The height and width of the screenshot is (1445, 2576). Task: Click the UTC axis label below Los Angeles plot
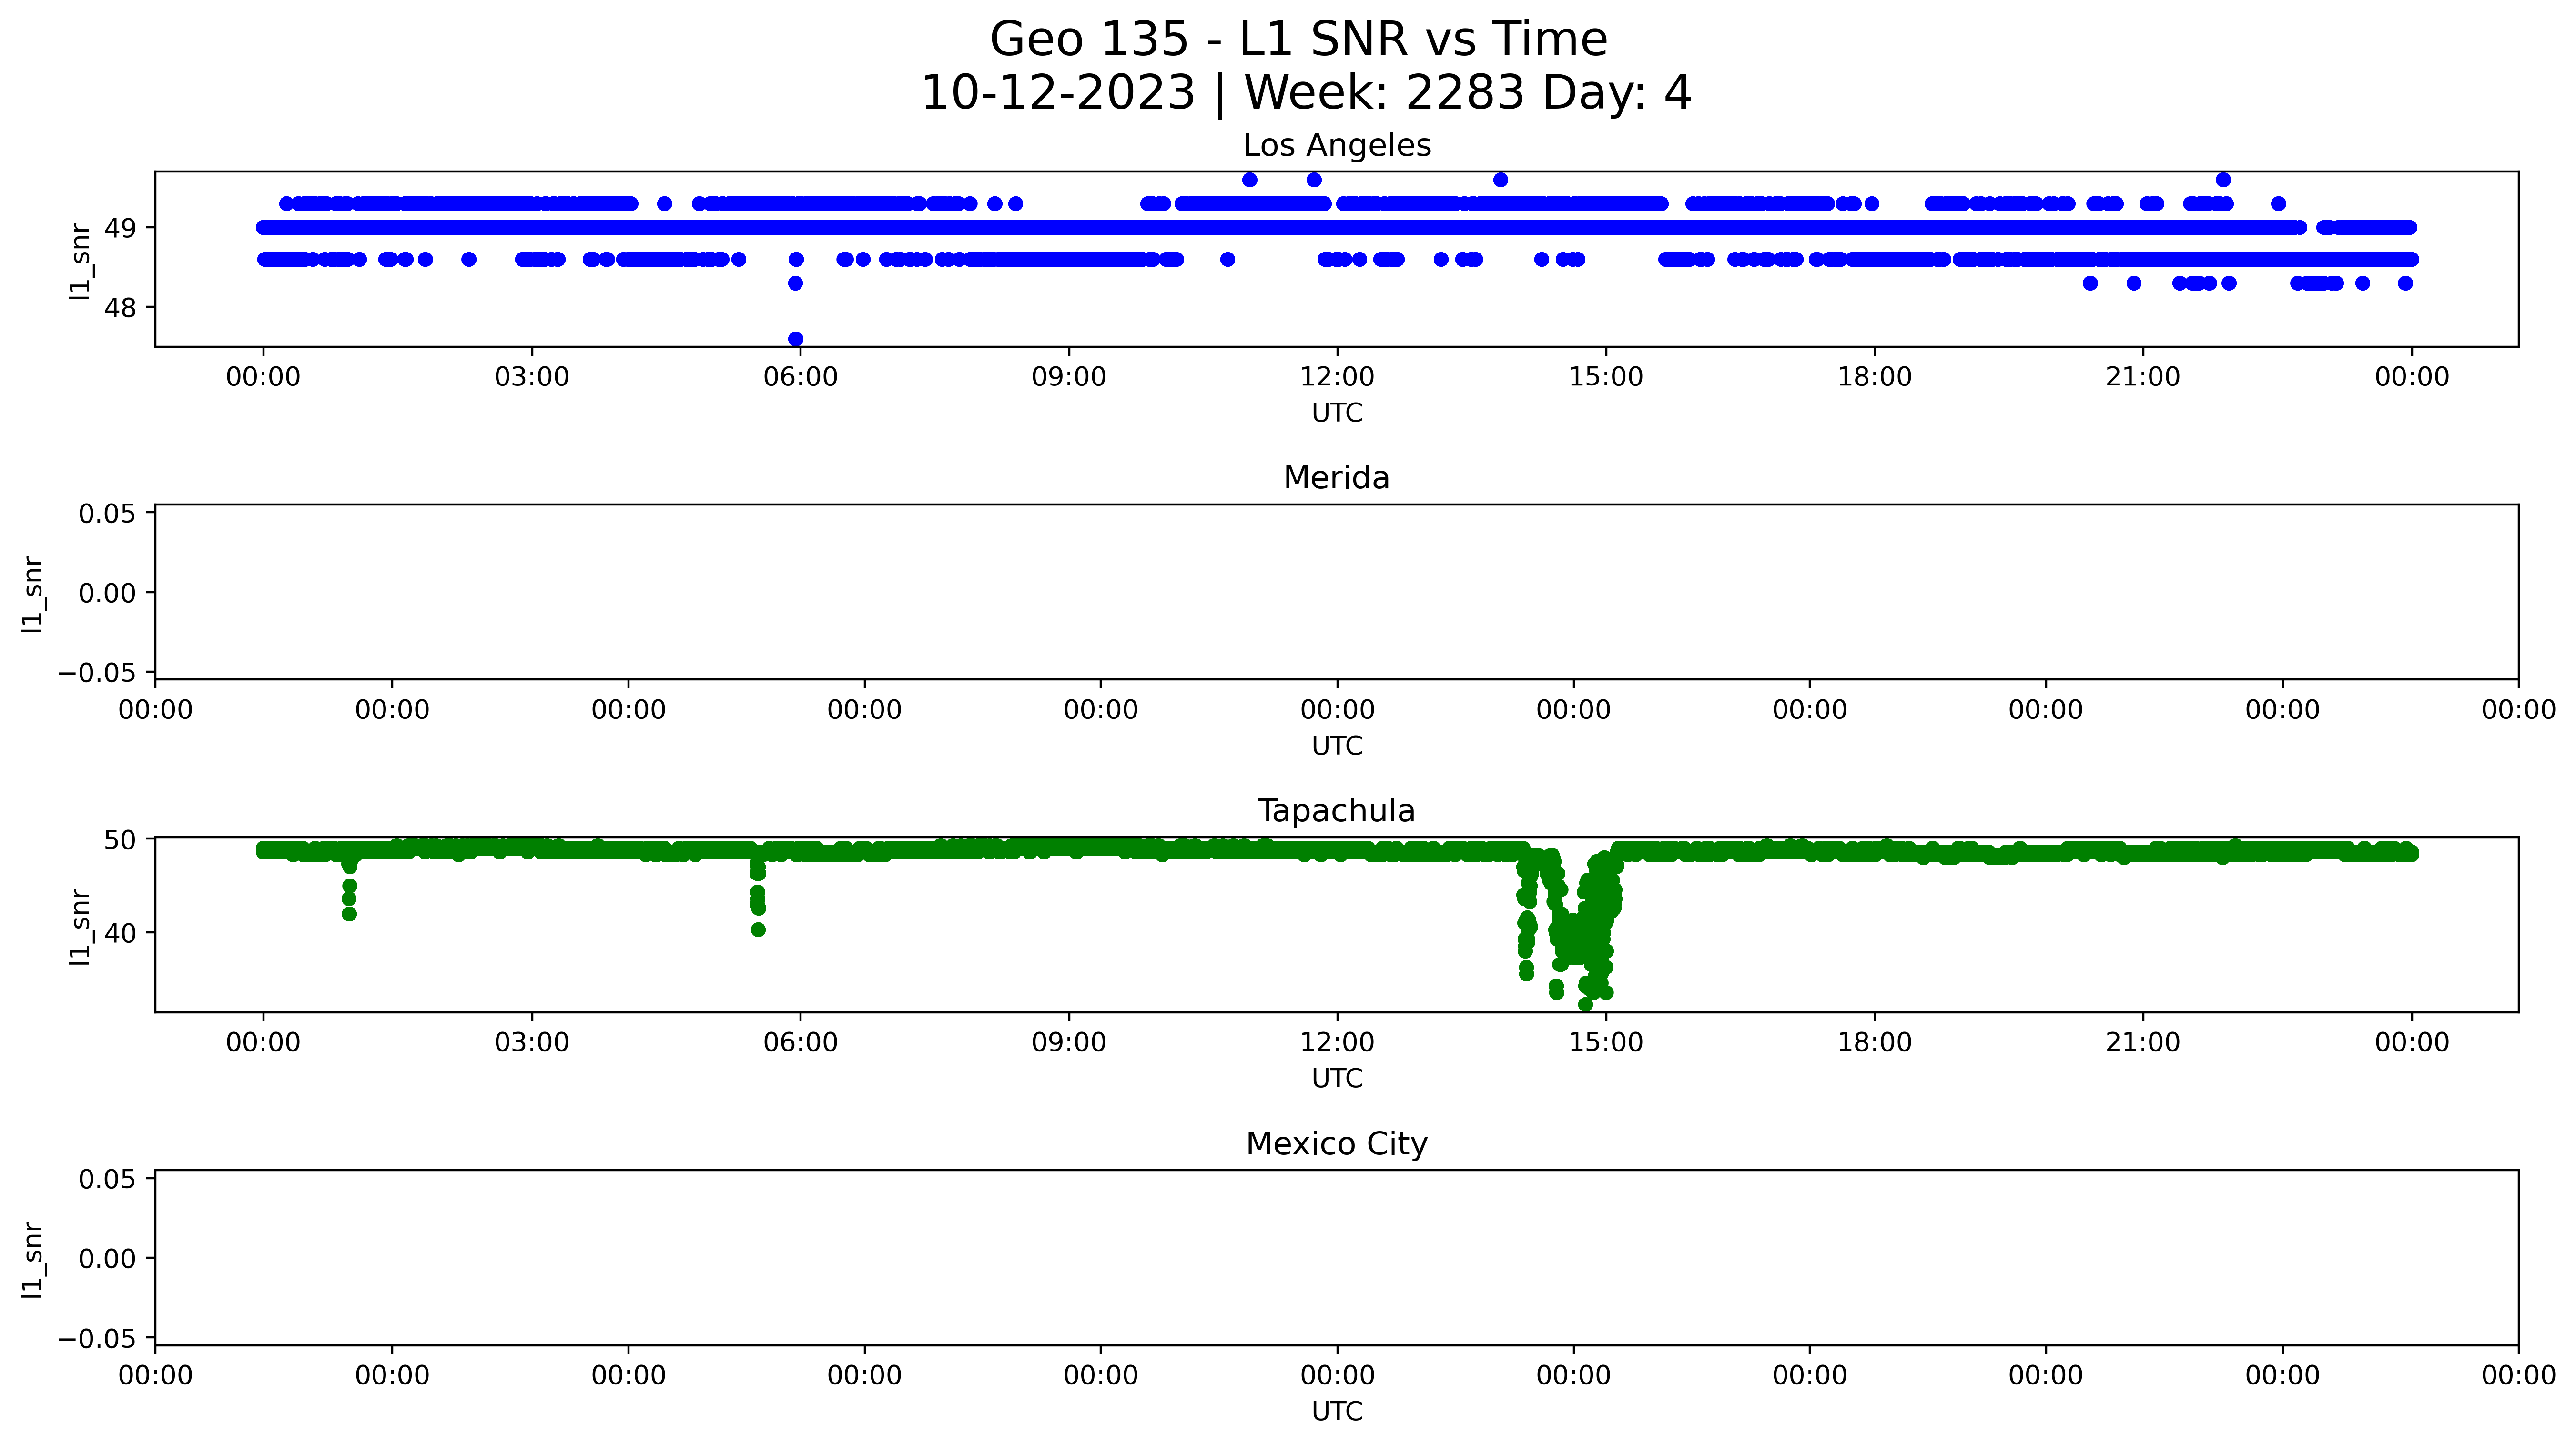click(1337, 413)
